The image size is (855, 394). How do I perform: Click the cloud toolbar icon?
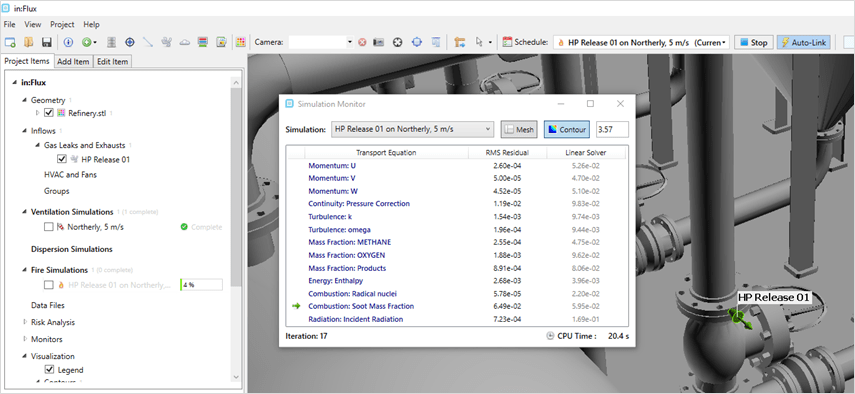[185, 42]
